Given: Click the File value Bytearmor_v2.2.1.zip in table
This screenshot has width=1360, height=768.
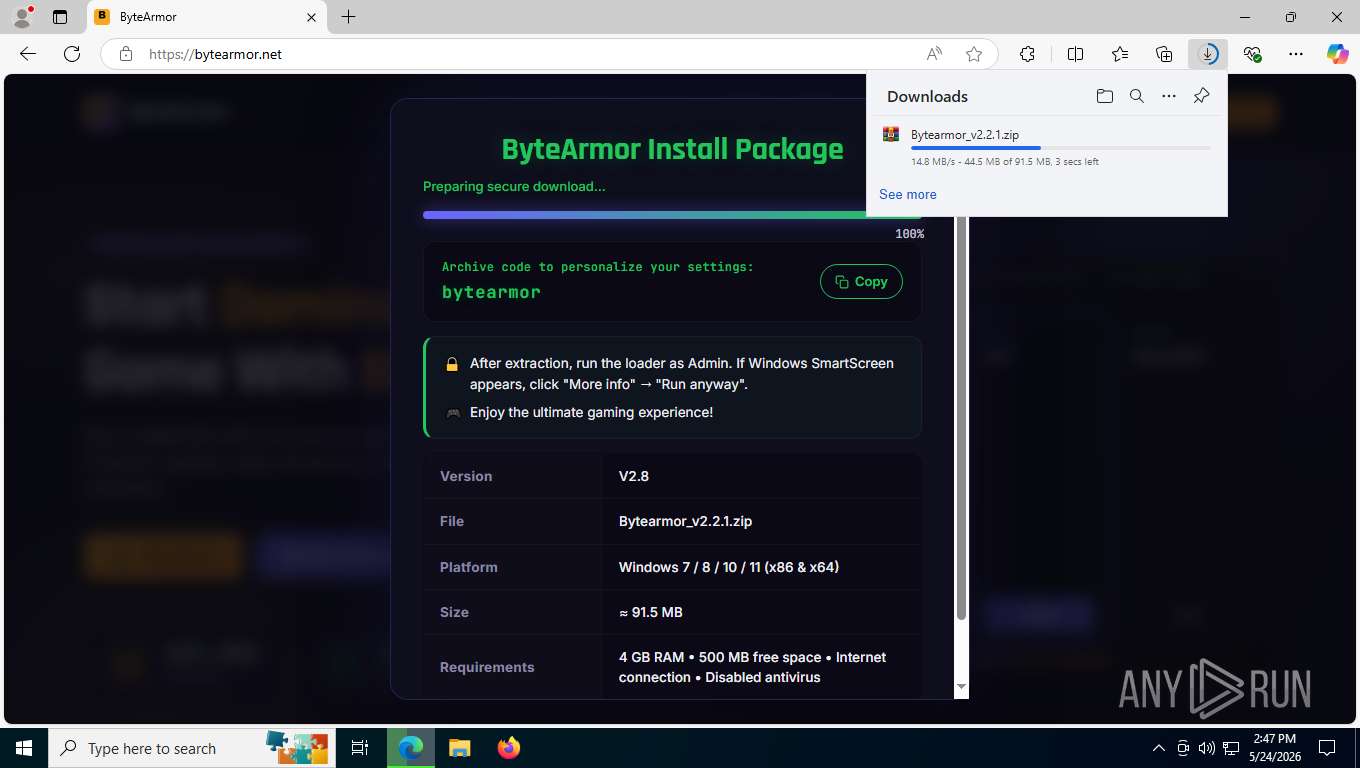Looking at the screenshot, I should tap(685, 521).
